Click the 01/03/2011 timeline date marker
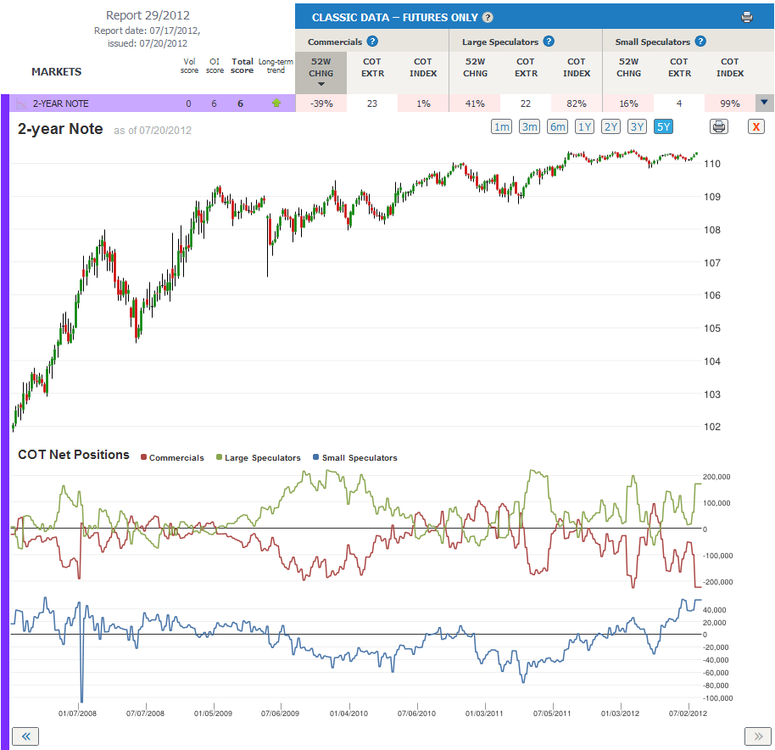The image size is (775, 750). (x=484, y=713)
